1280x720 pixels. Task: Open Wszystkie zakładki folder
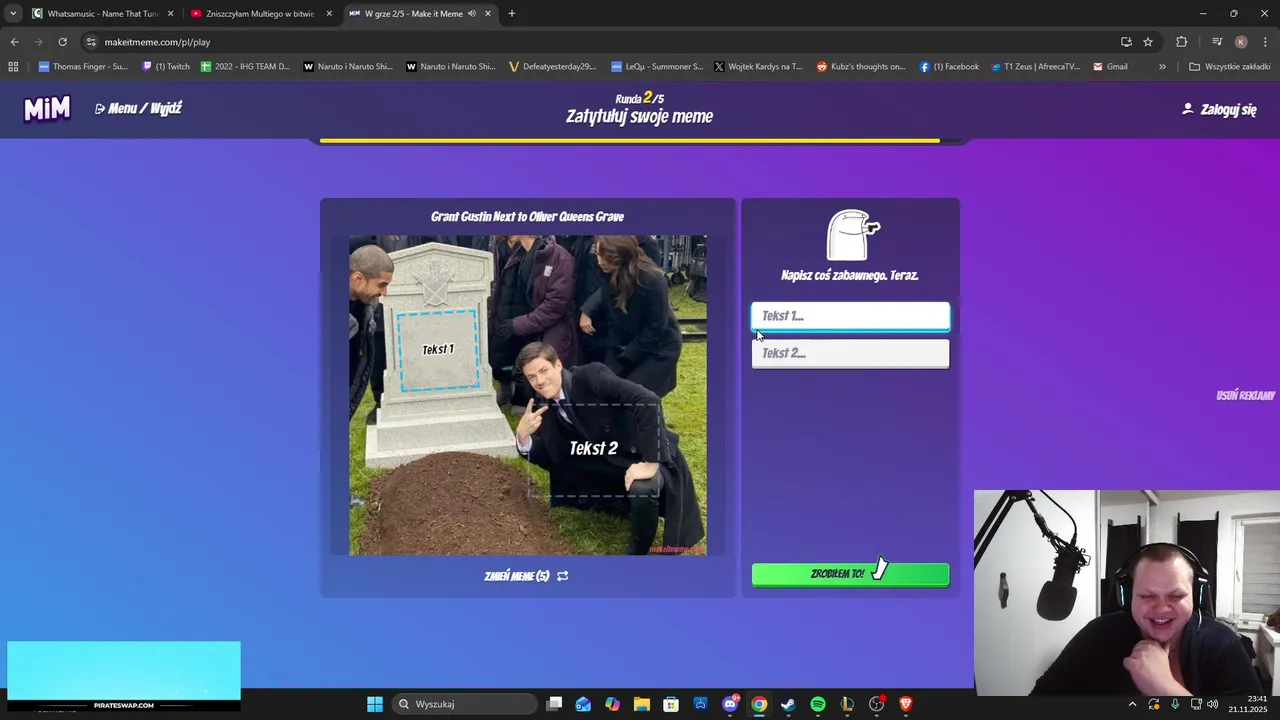click(1229, 67)
